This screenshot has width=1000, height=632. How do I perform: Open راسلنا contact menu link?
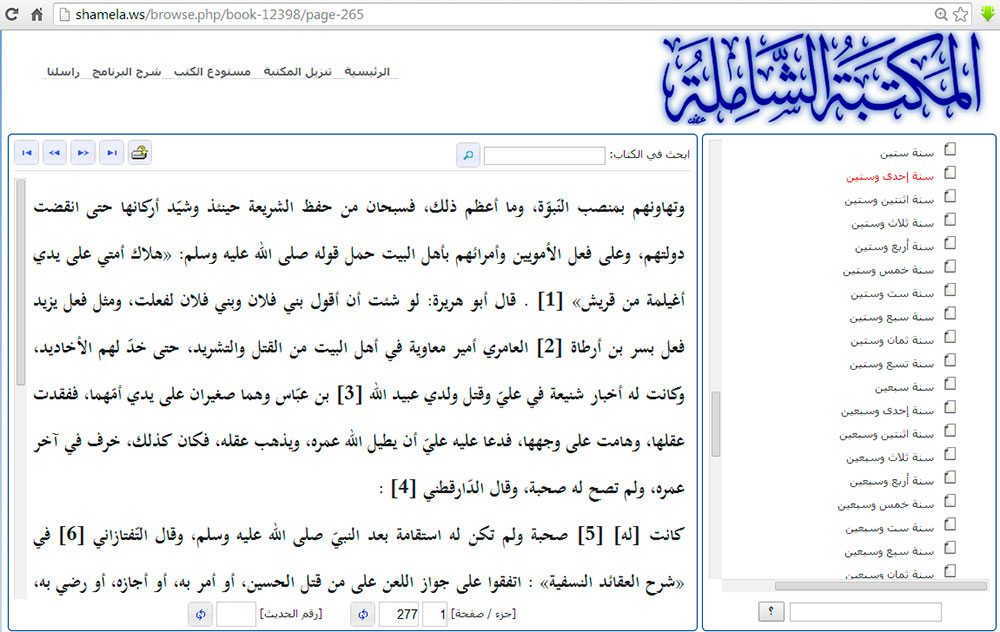pyautogui.click(x=63, y=71)
